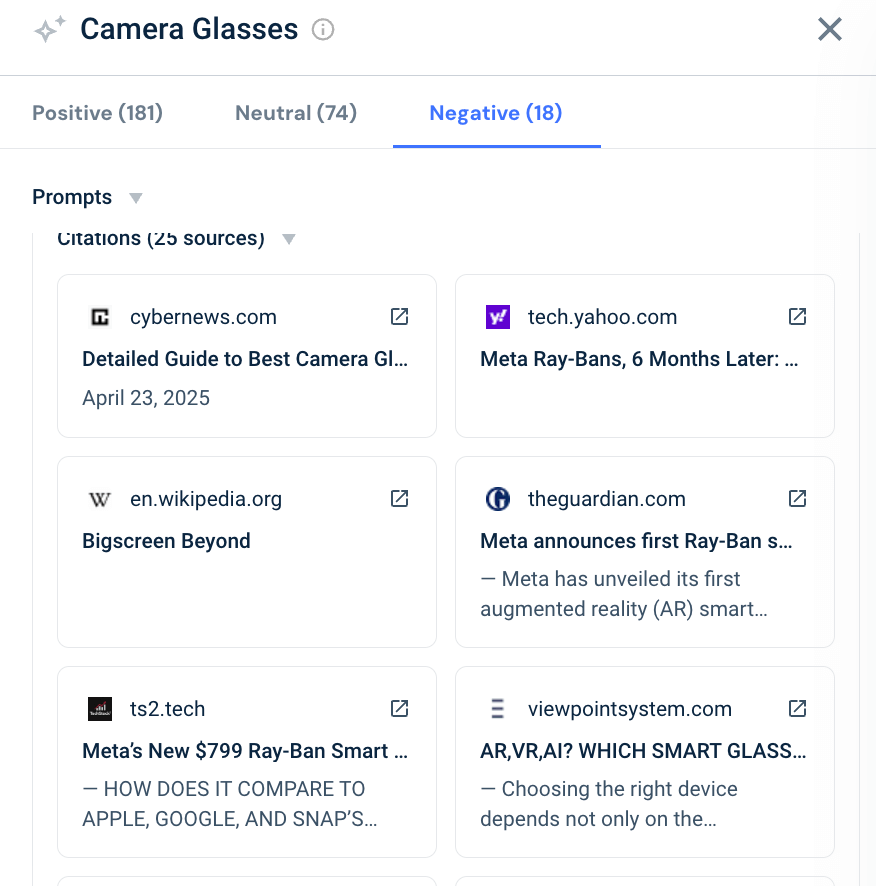Click the Bigscreen Beyond article title
This screenshot has height=886, width=876.
coord(166,540)
